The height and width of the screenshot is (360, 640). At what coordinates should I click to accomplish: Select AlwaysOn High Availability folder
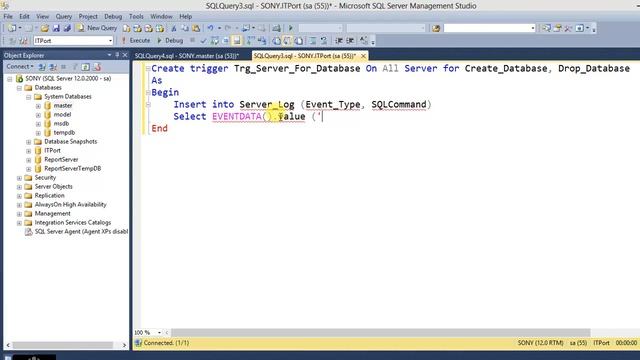[x=70, y=204]
